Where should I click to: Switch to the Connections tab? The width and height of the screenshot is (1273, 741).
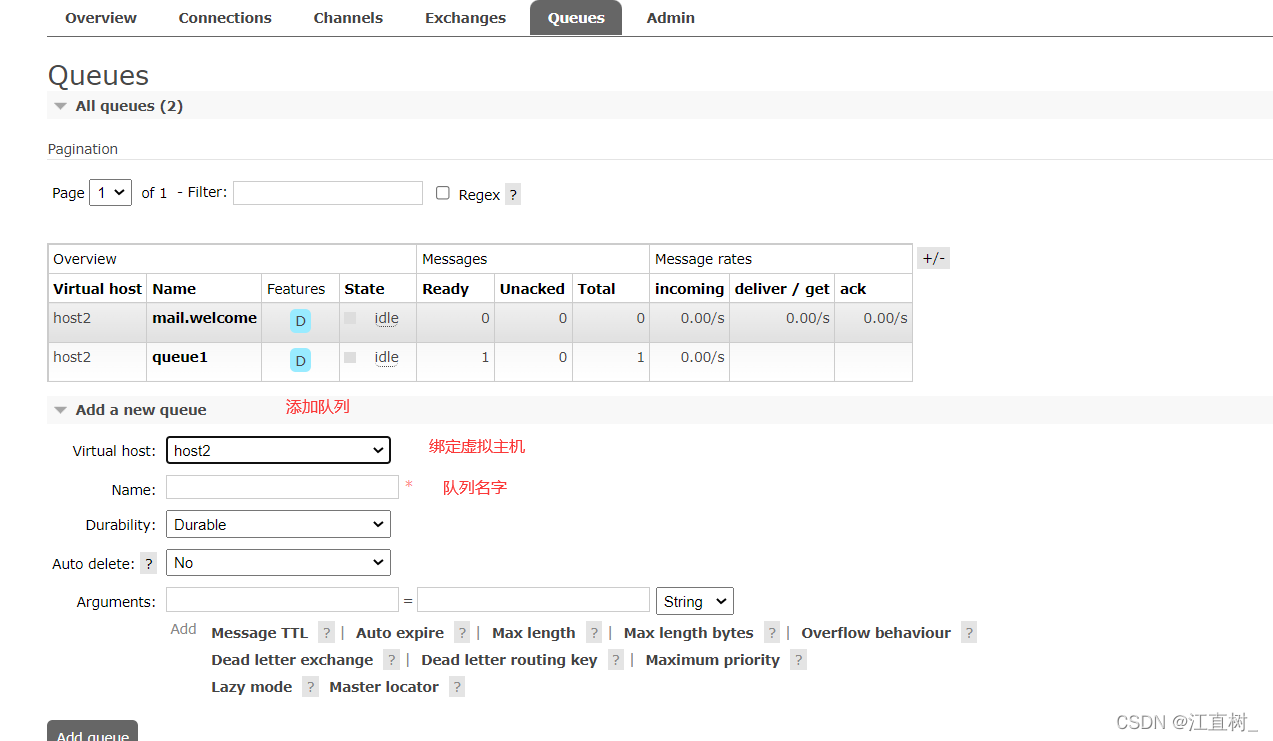(225, 18)
